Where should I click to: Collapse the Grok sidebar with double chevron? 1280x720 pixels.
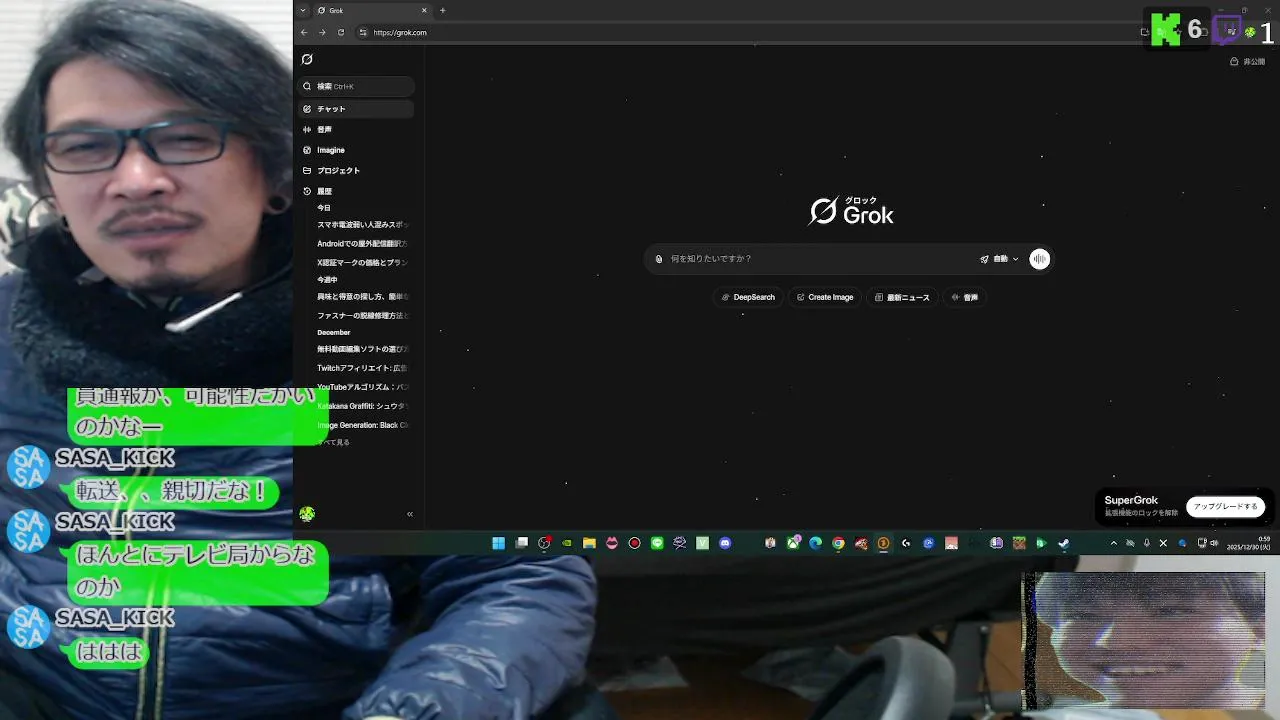click(410, 514)
